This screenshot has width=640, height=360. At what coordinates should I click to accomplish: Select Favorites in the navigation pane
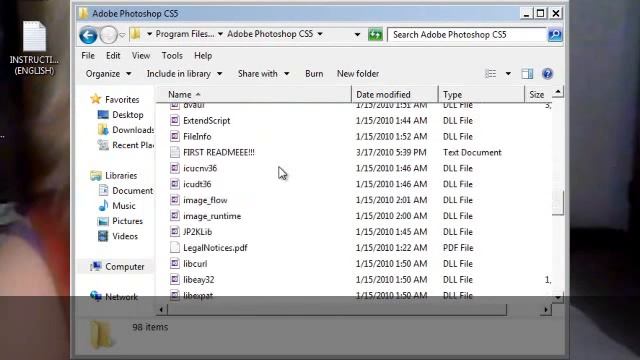coord(115,99)
